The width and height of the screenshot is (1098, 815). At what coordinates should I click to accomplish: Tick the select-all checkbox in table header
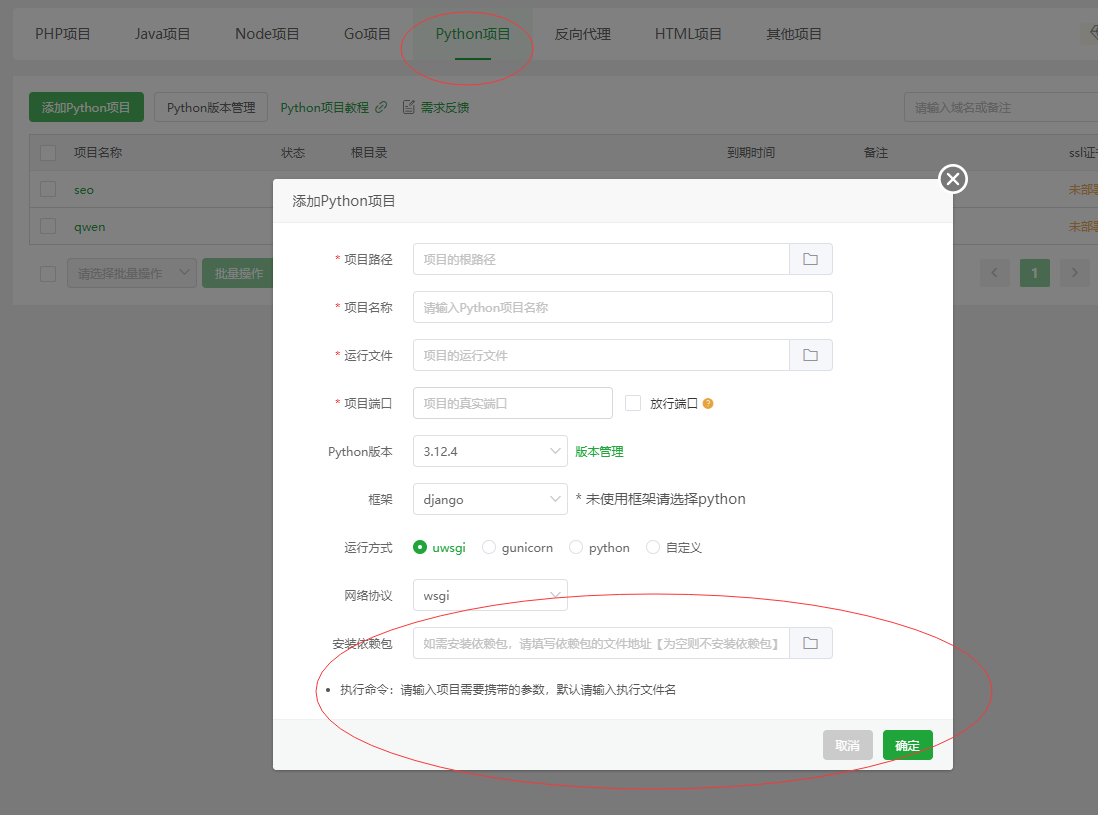48,153
